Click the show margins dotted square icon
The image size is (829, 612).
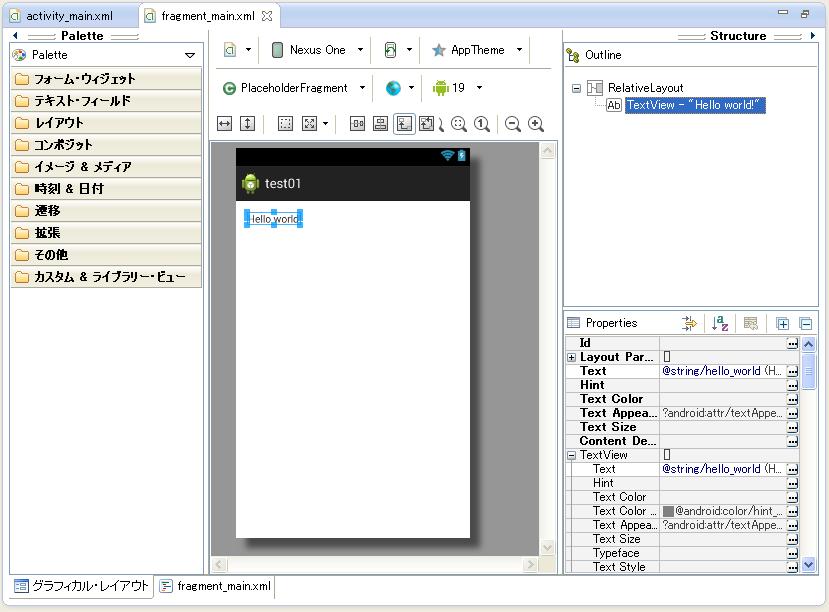(285, 124)
